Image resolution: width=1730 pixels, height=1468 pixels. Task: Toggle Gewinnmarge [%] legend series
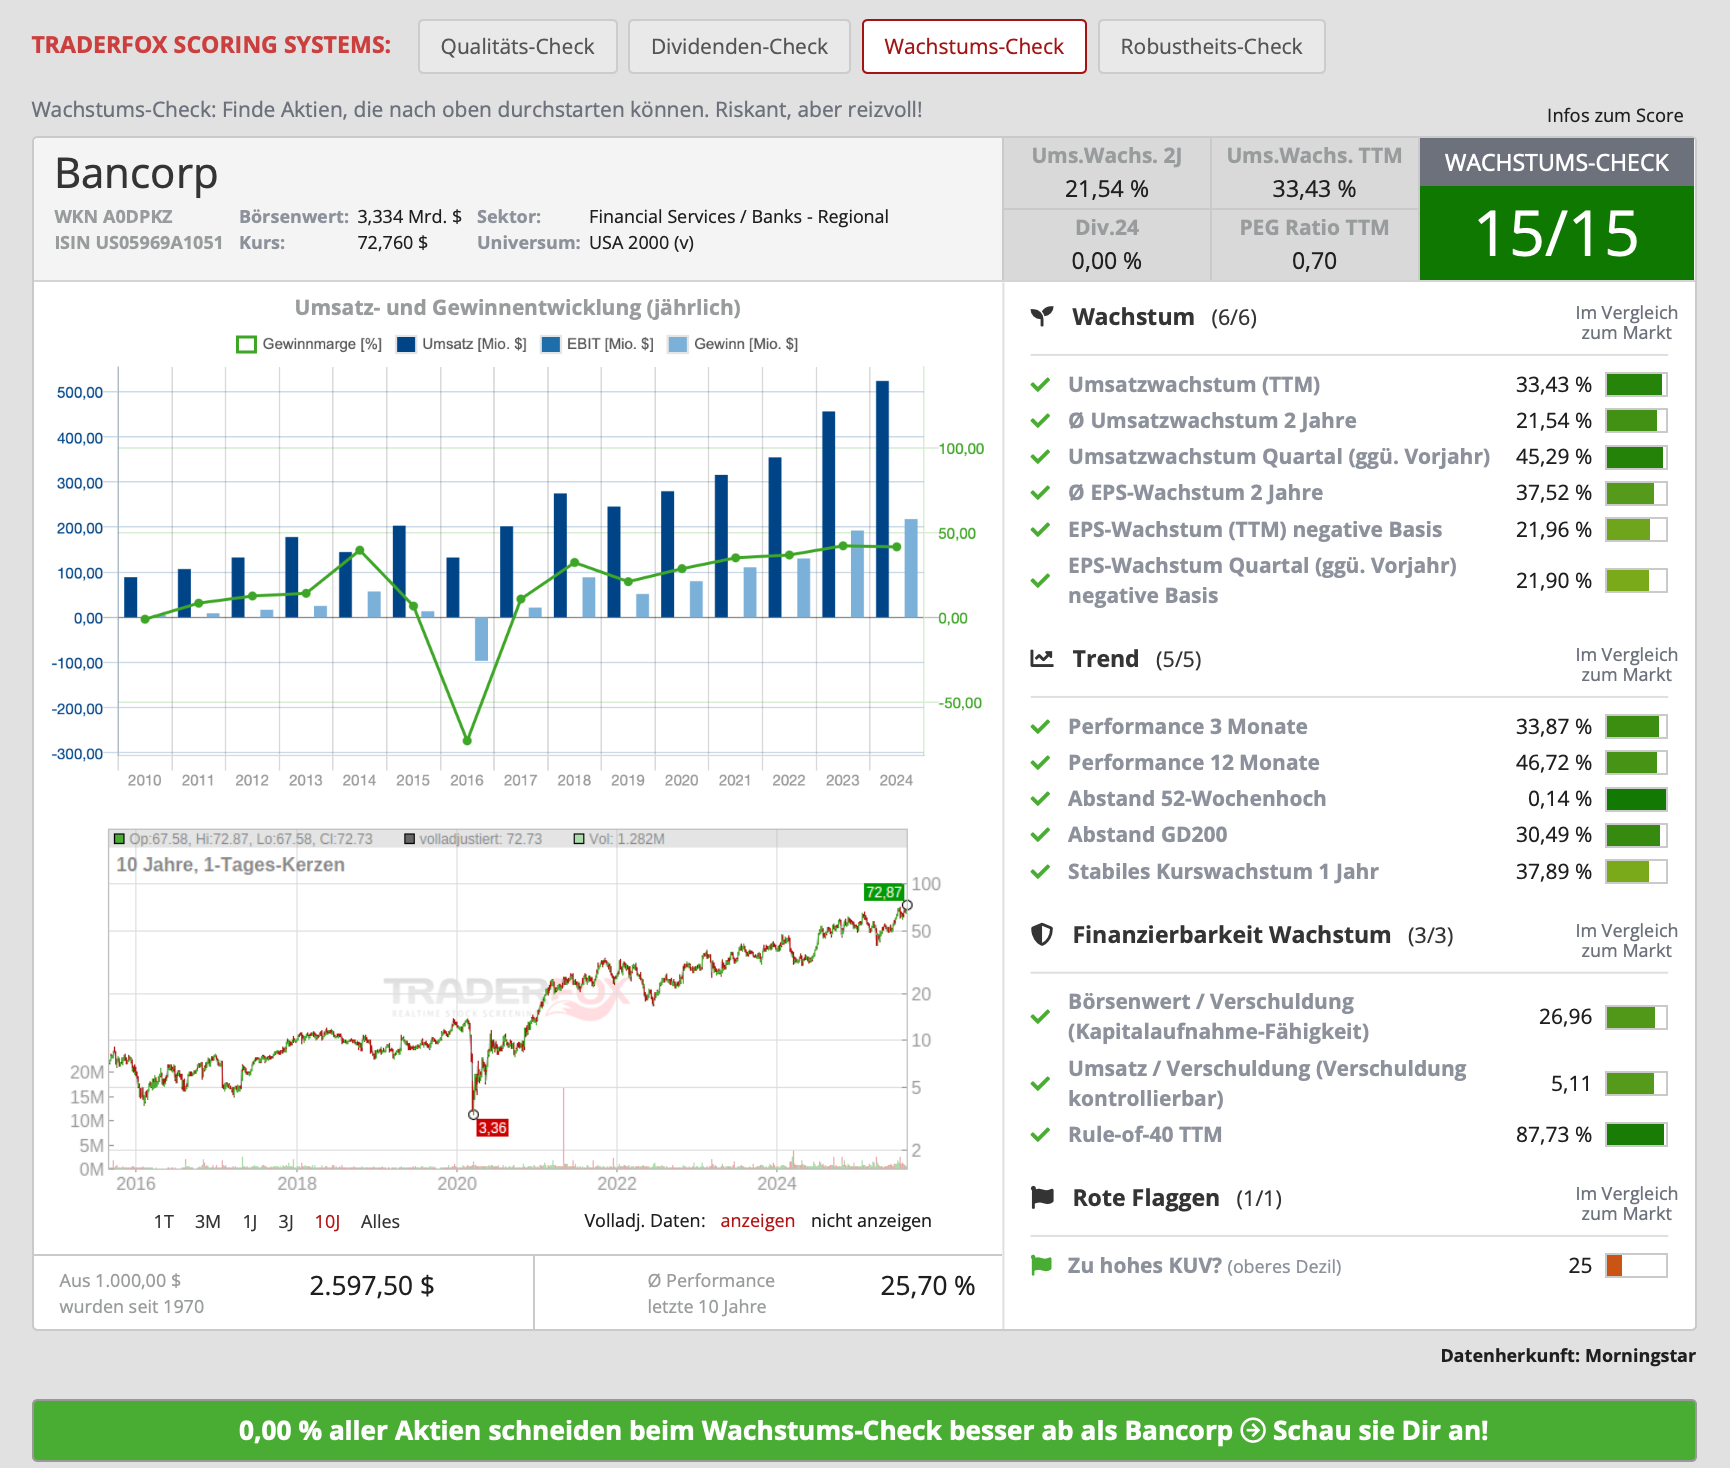[x=309, y=344]
